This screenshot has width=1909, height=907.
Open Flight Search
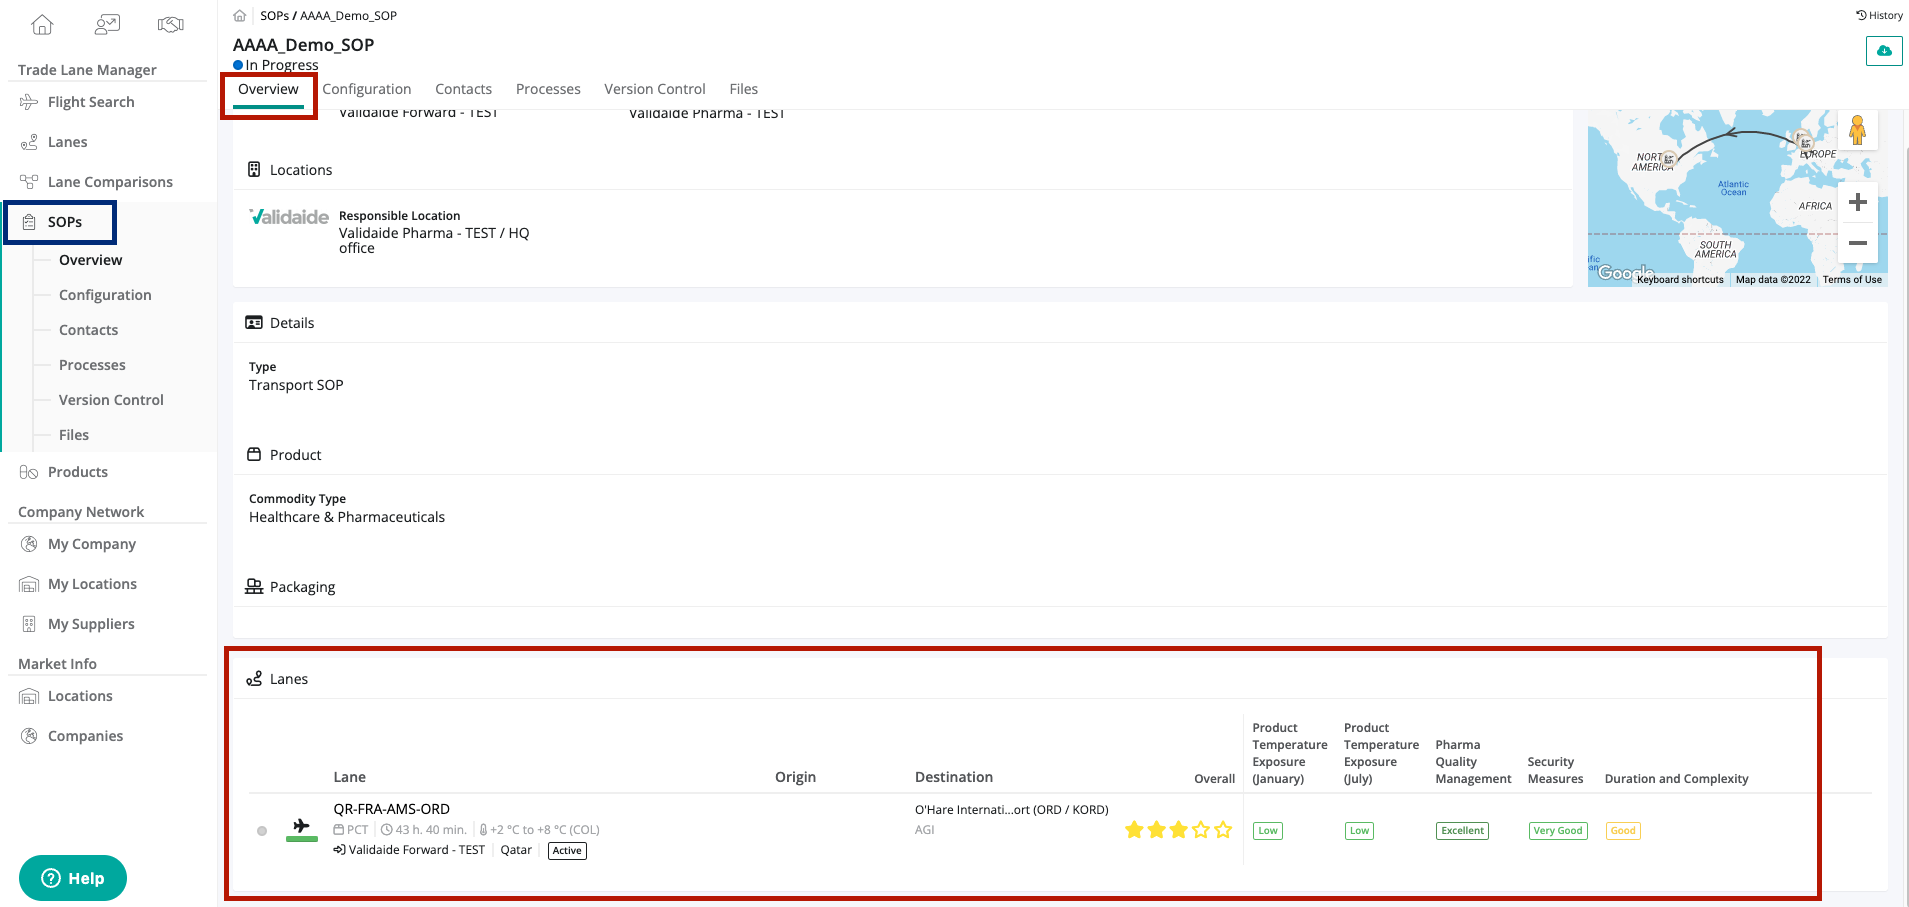point(91,102)
